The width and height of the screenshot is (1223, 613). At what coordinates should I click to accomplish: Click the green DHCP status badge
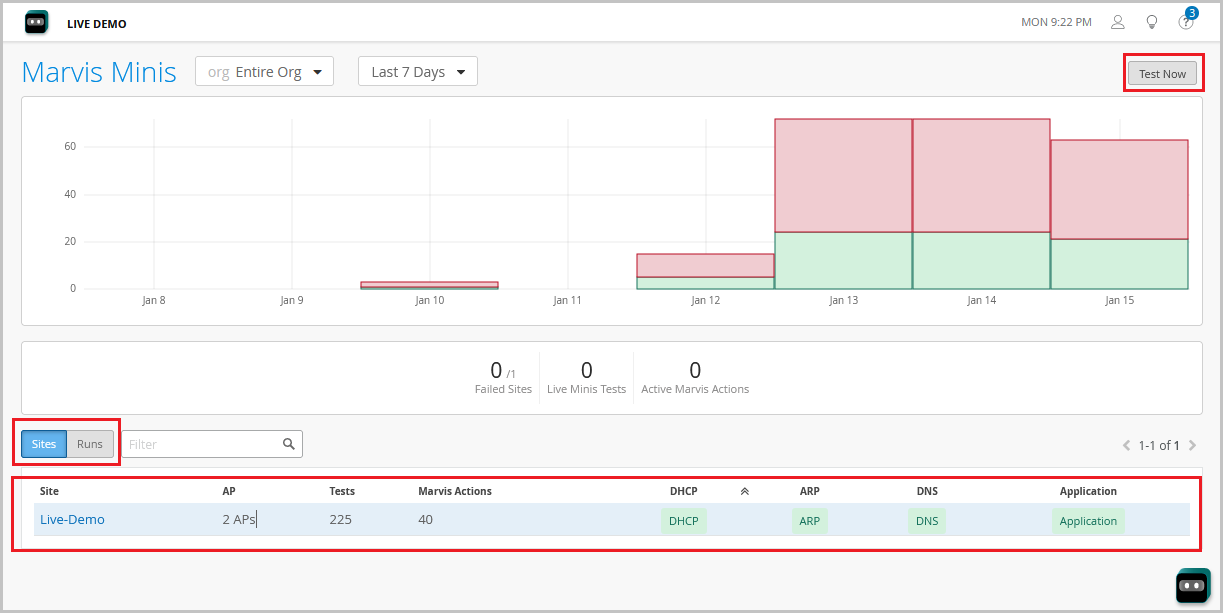click(683, 521)
